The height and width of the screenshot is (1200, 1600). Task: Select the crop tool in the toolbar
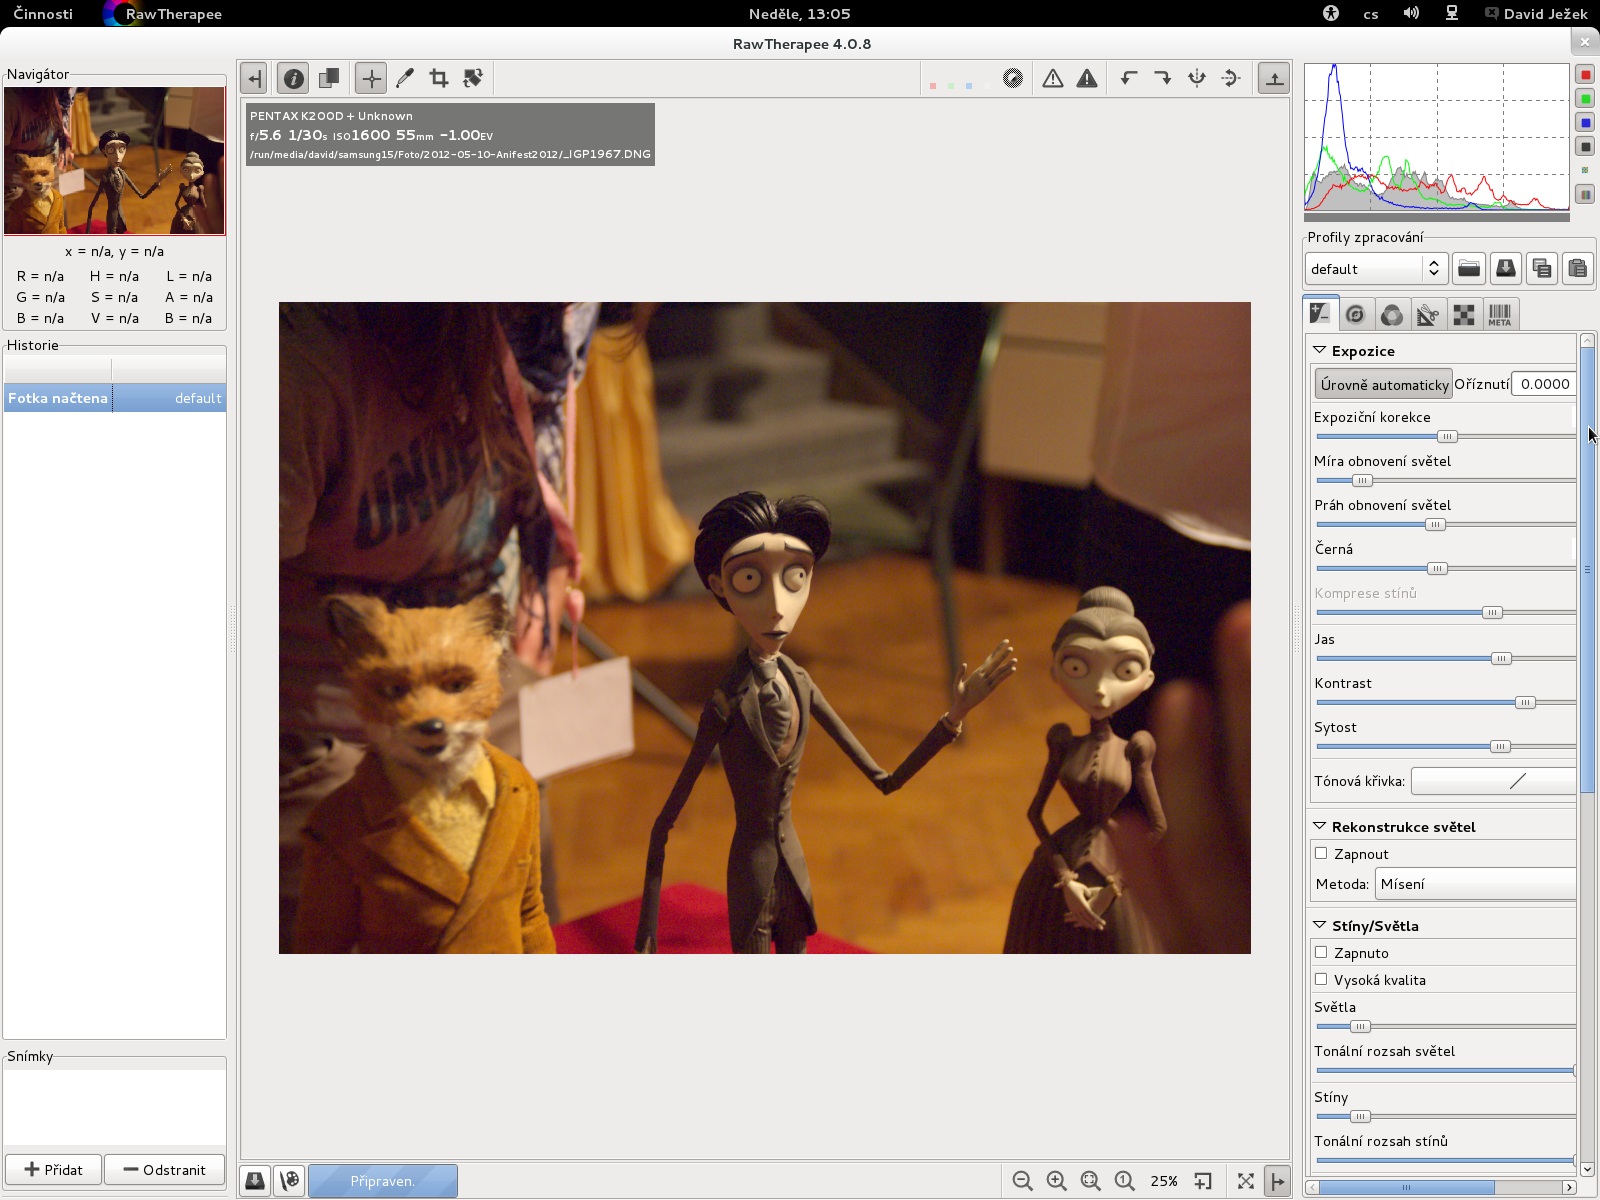coord(438,78)
